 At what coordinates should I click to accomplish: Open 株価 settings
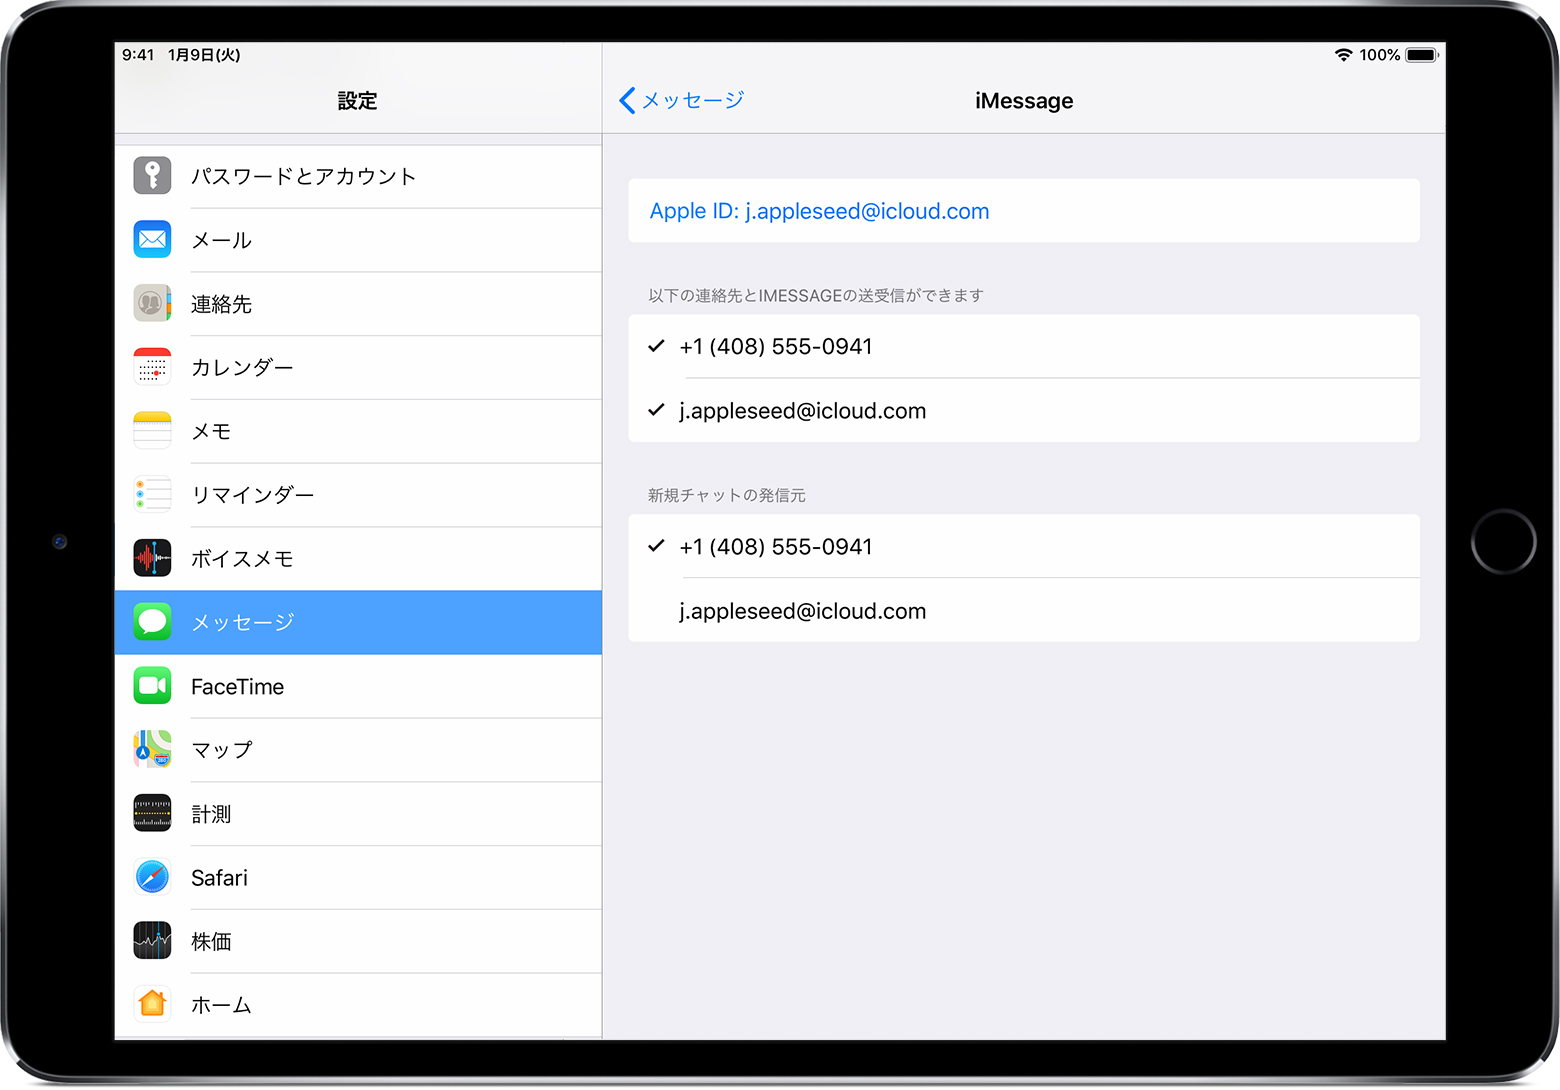[358, 941]
